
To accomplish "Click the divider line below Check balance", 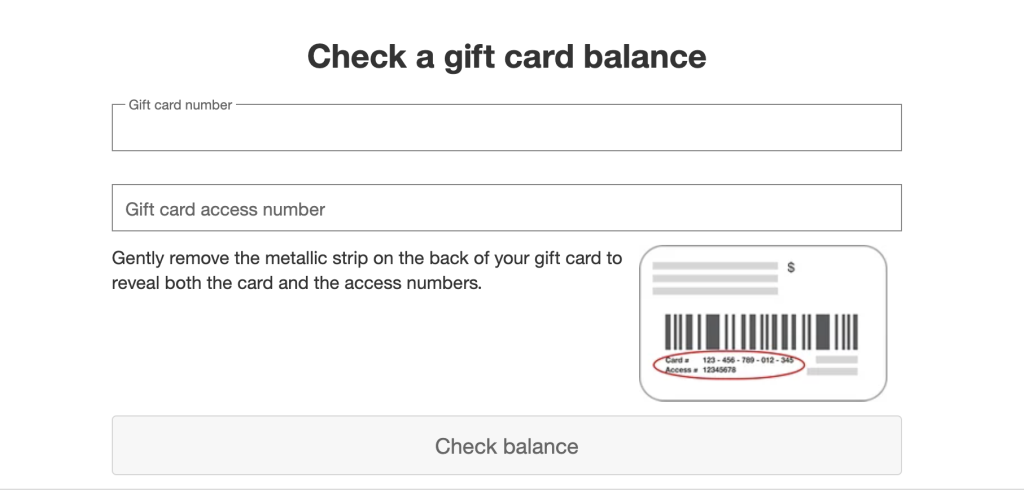I will (x=512, y=489).
